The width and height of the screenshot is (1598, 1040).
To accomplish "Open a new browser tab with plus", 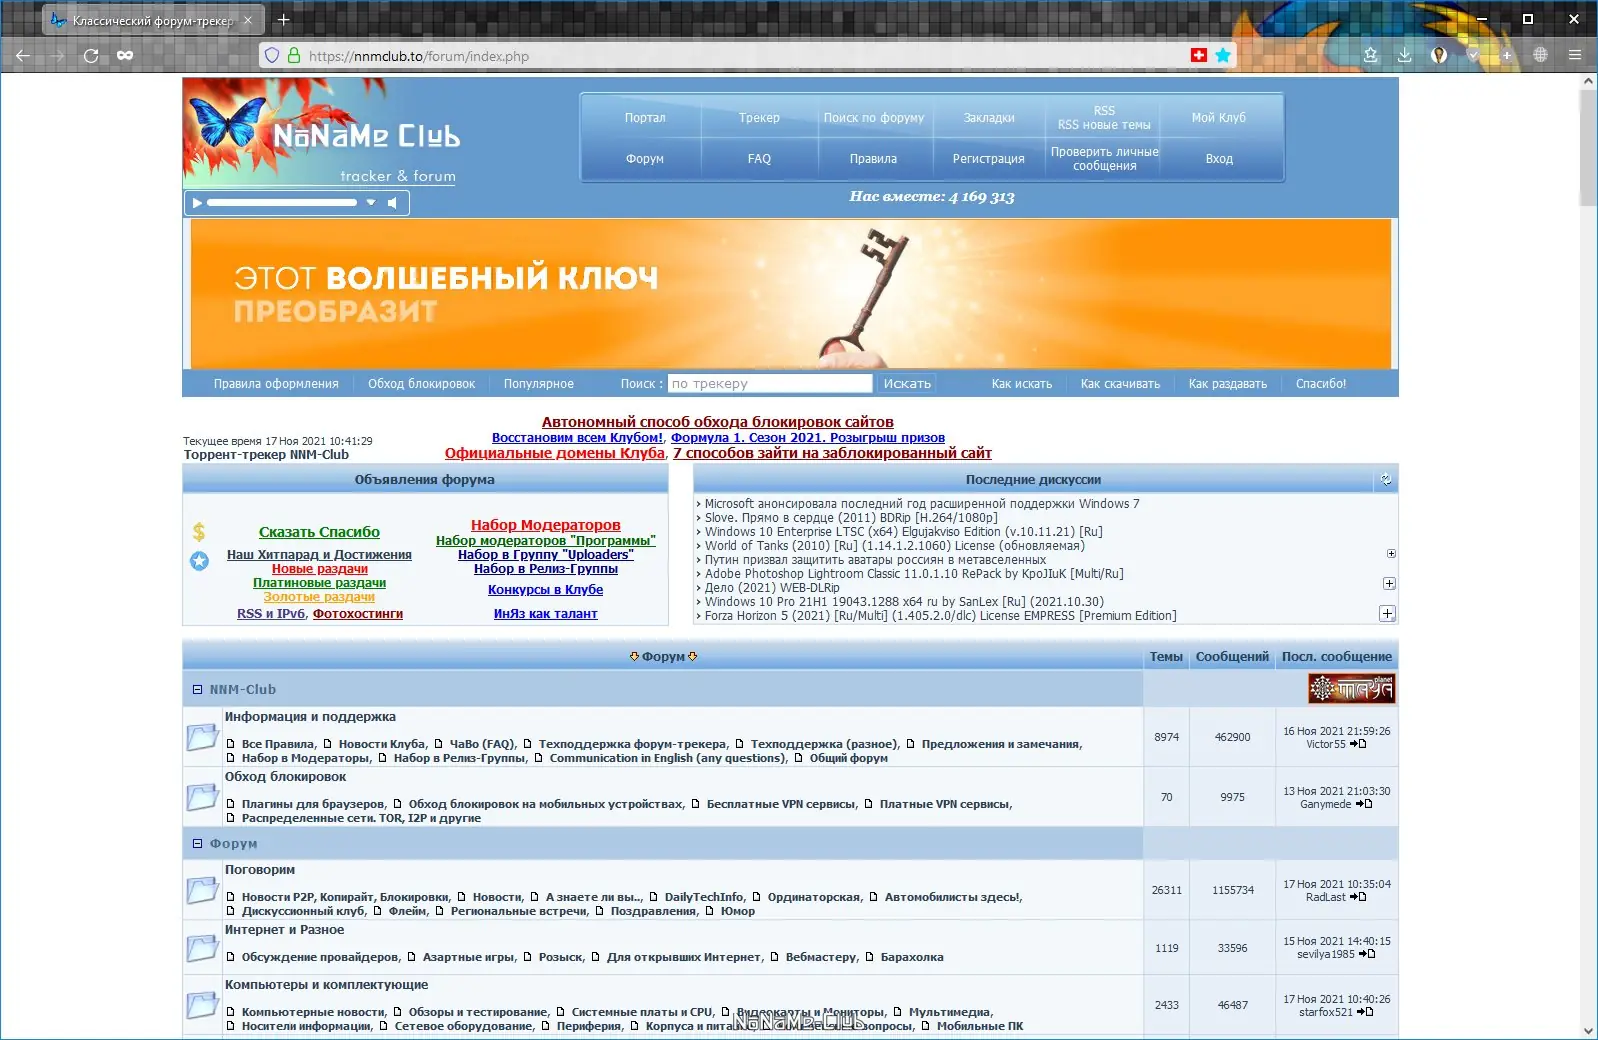I will (283, 20).
